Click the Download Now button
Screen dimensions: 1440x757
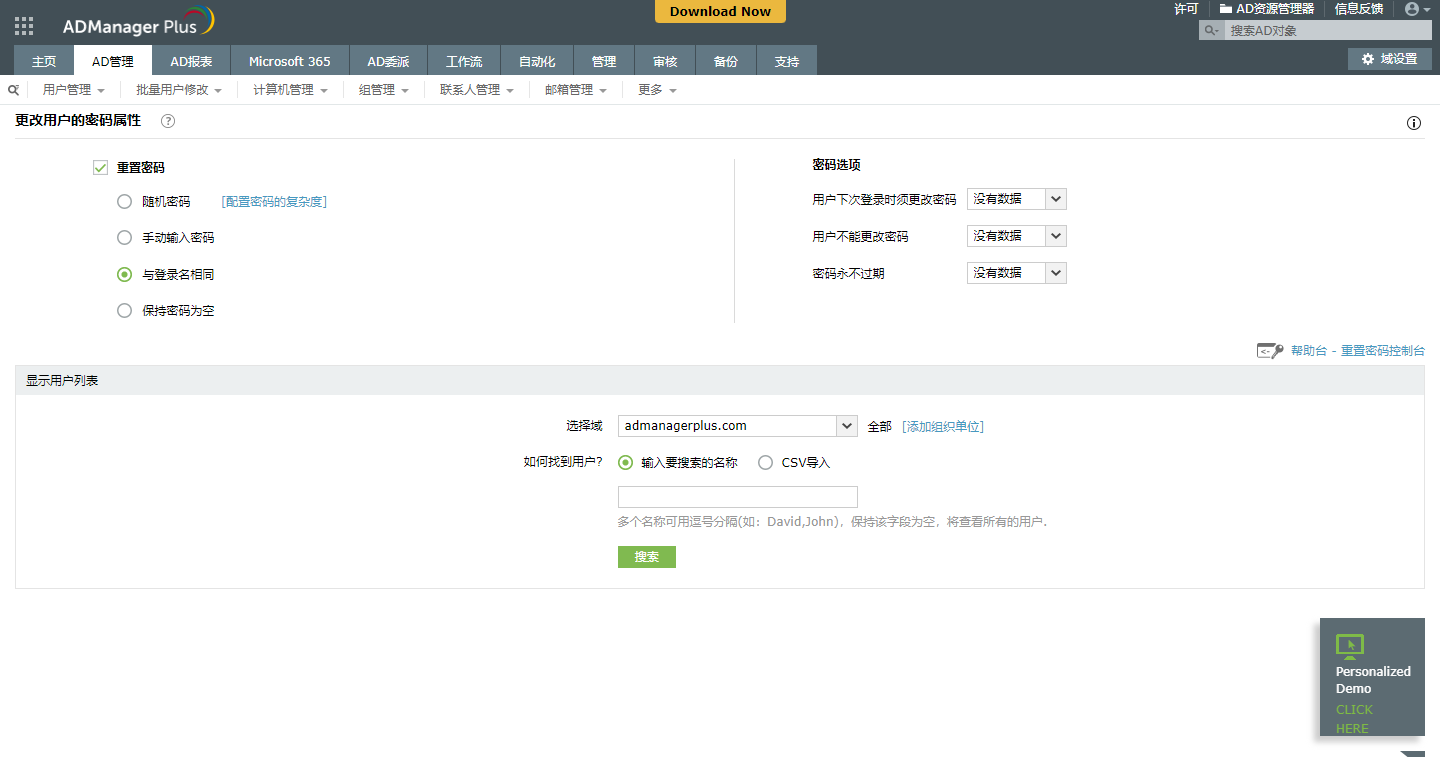720,12
